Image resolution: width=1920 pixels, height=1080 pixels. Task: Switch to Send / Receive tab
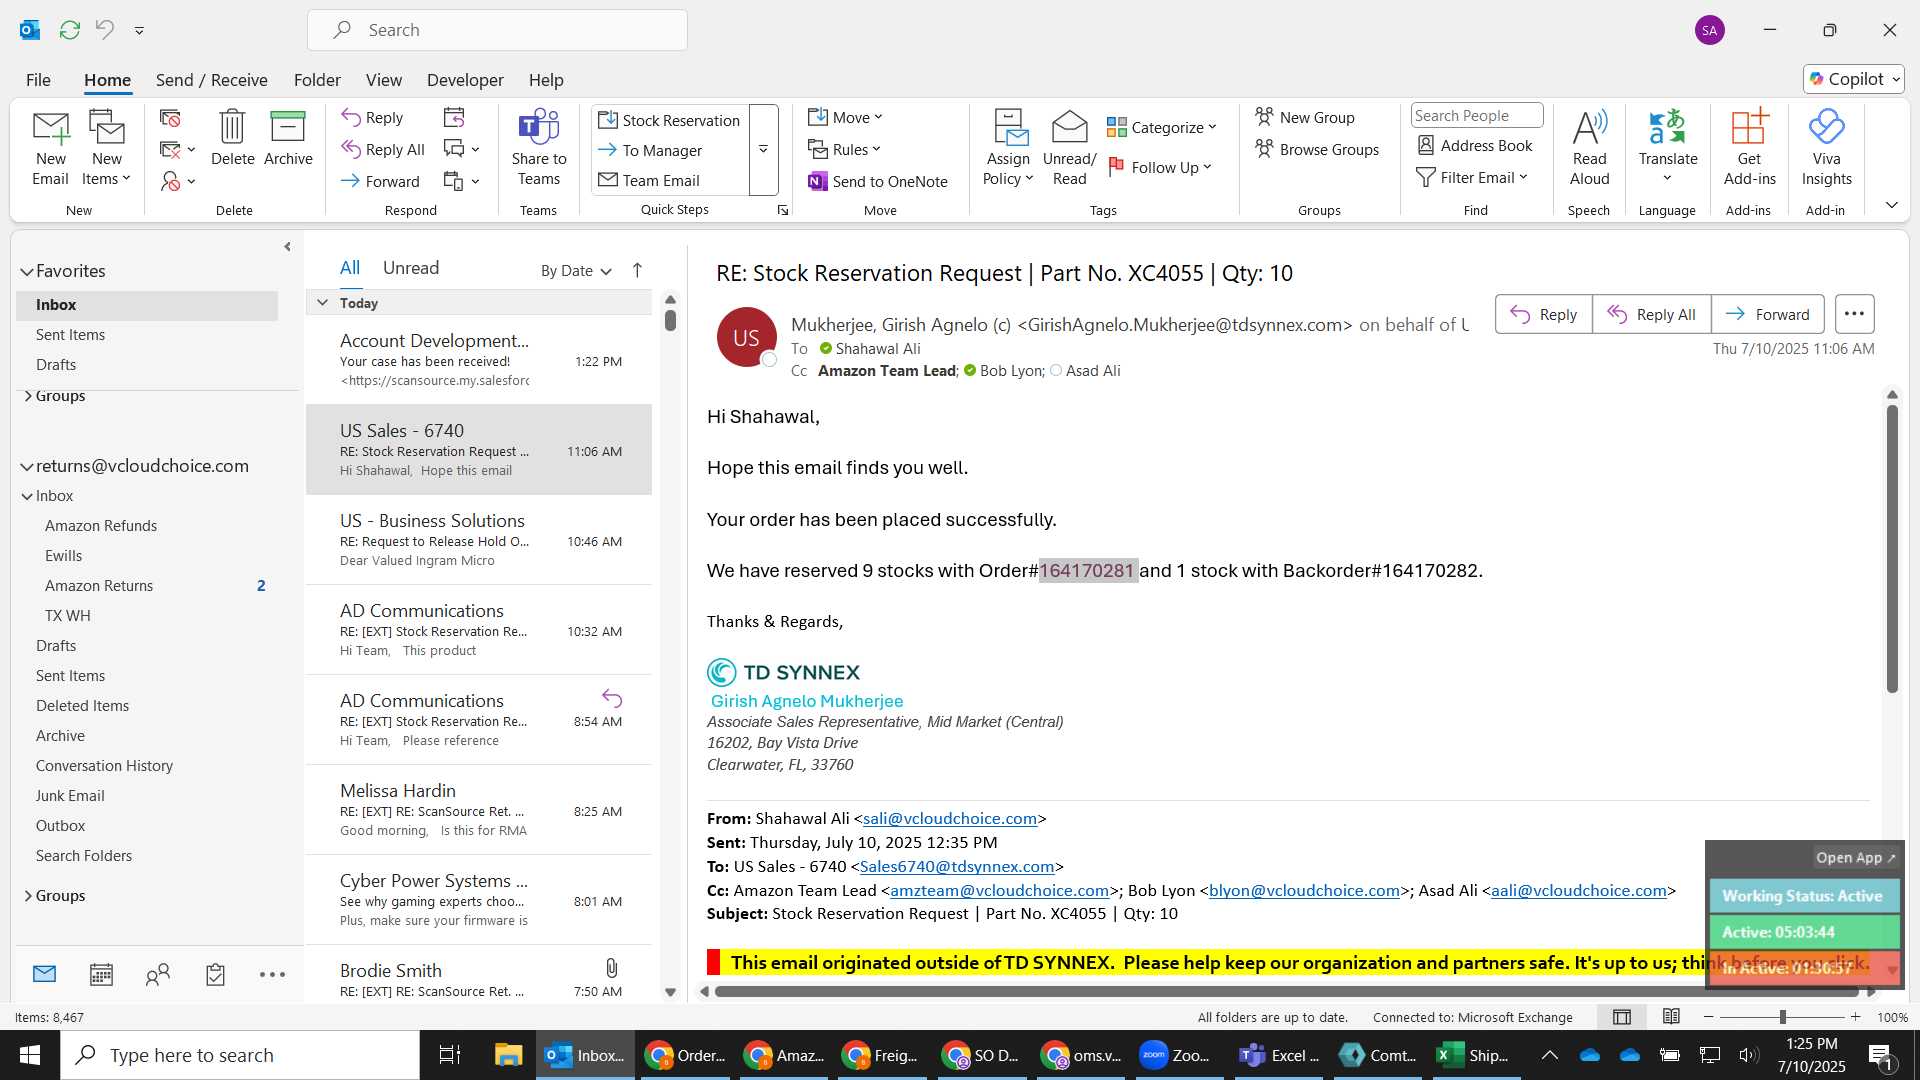pos(211,80)
